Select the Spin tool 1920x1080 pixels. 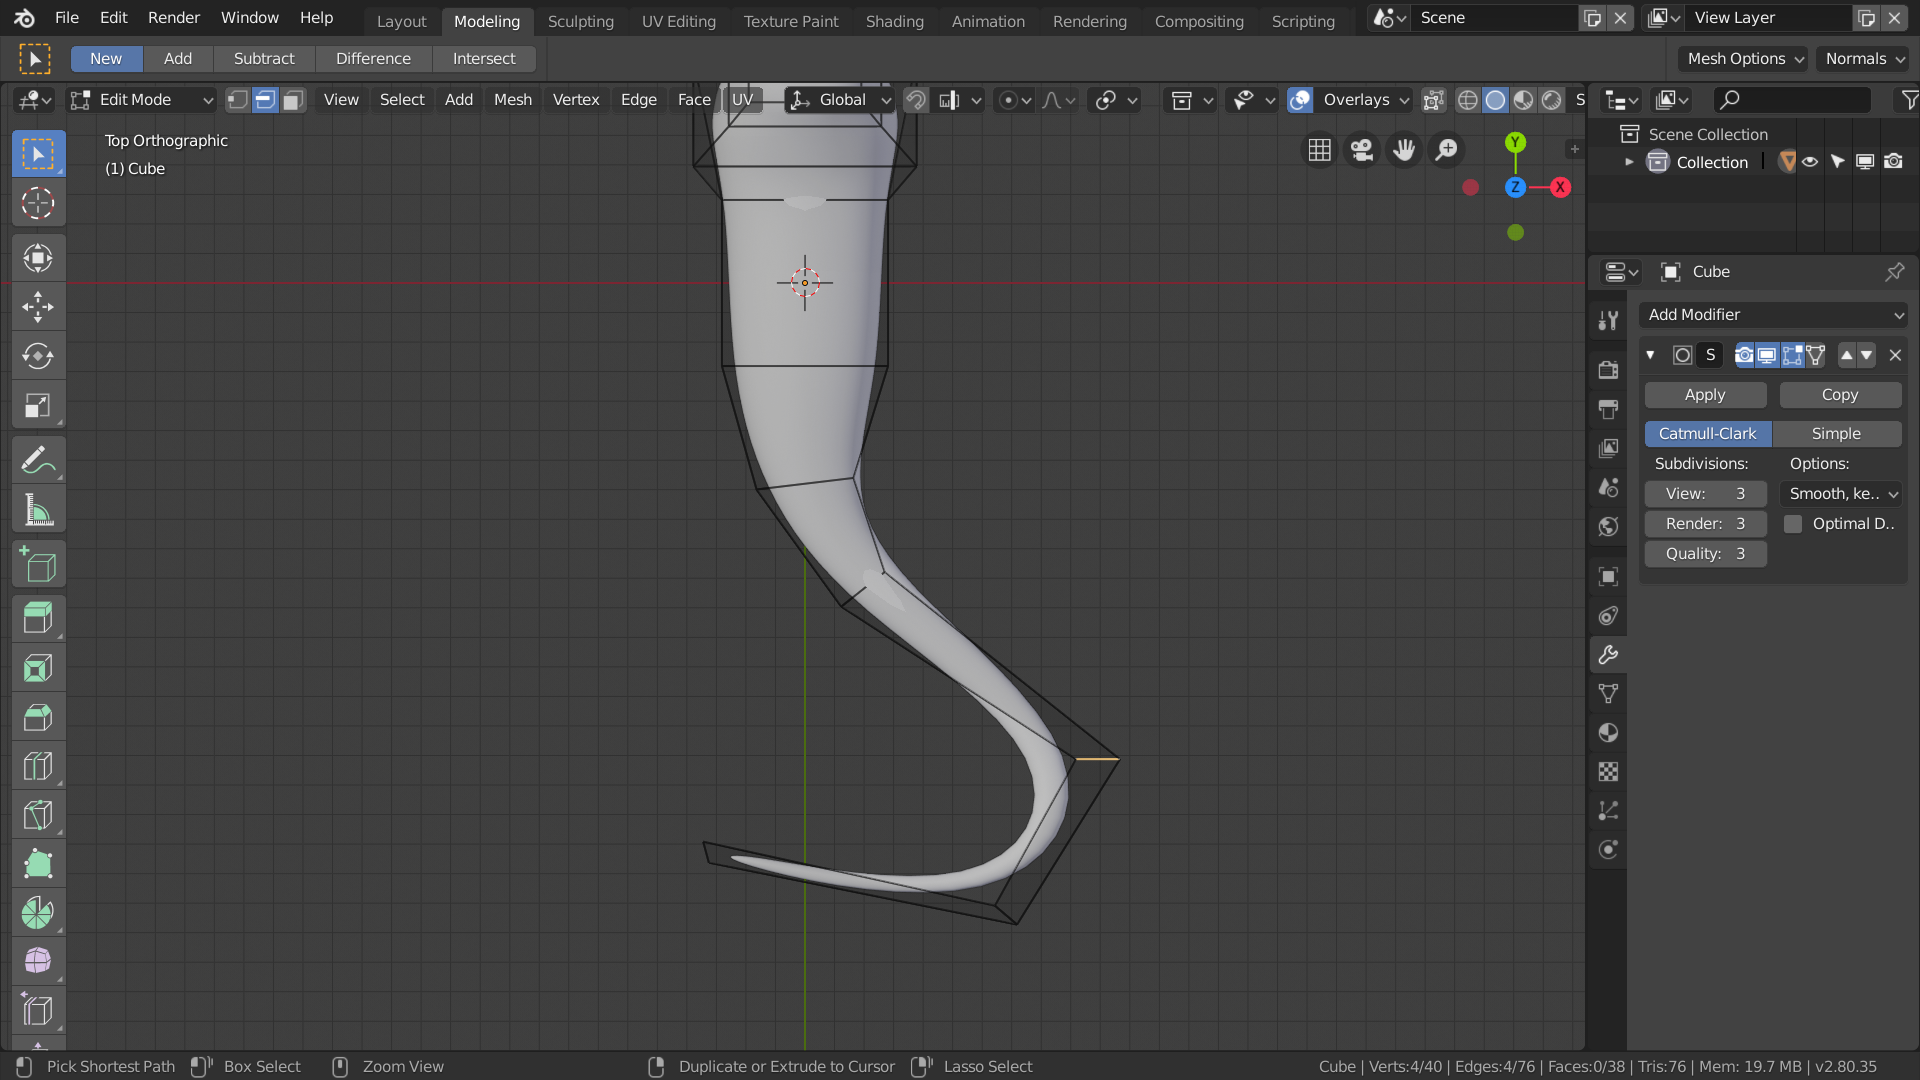38,913
